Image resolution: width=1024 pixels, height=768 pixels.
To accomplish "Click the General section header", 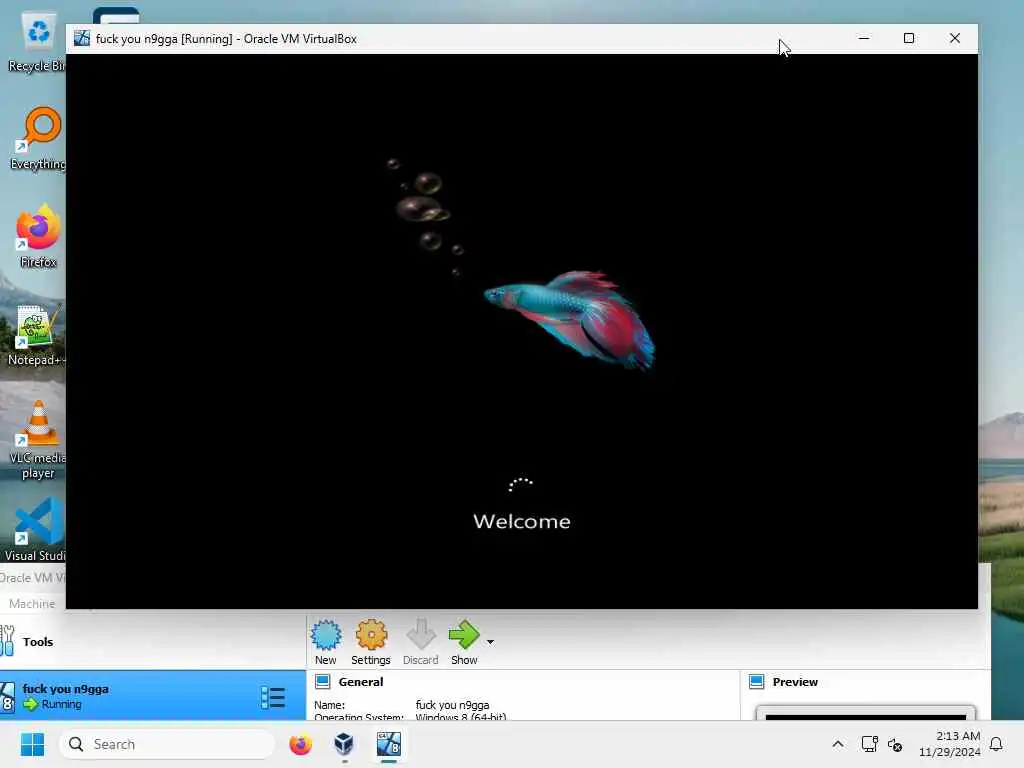I will (360, 682).
